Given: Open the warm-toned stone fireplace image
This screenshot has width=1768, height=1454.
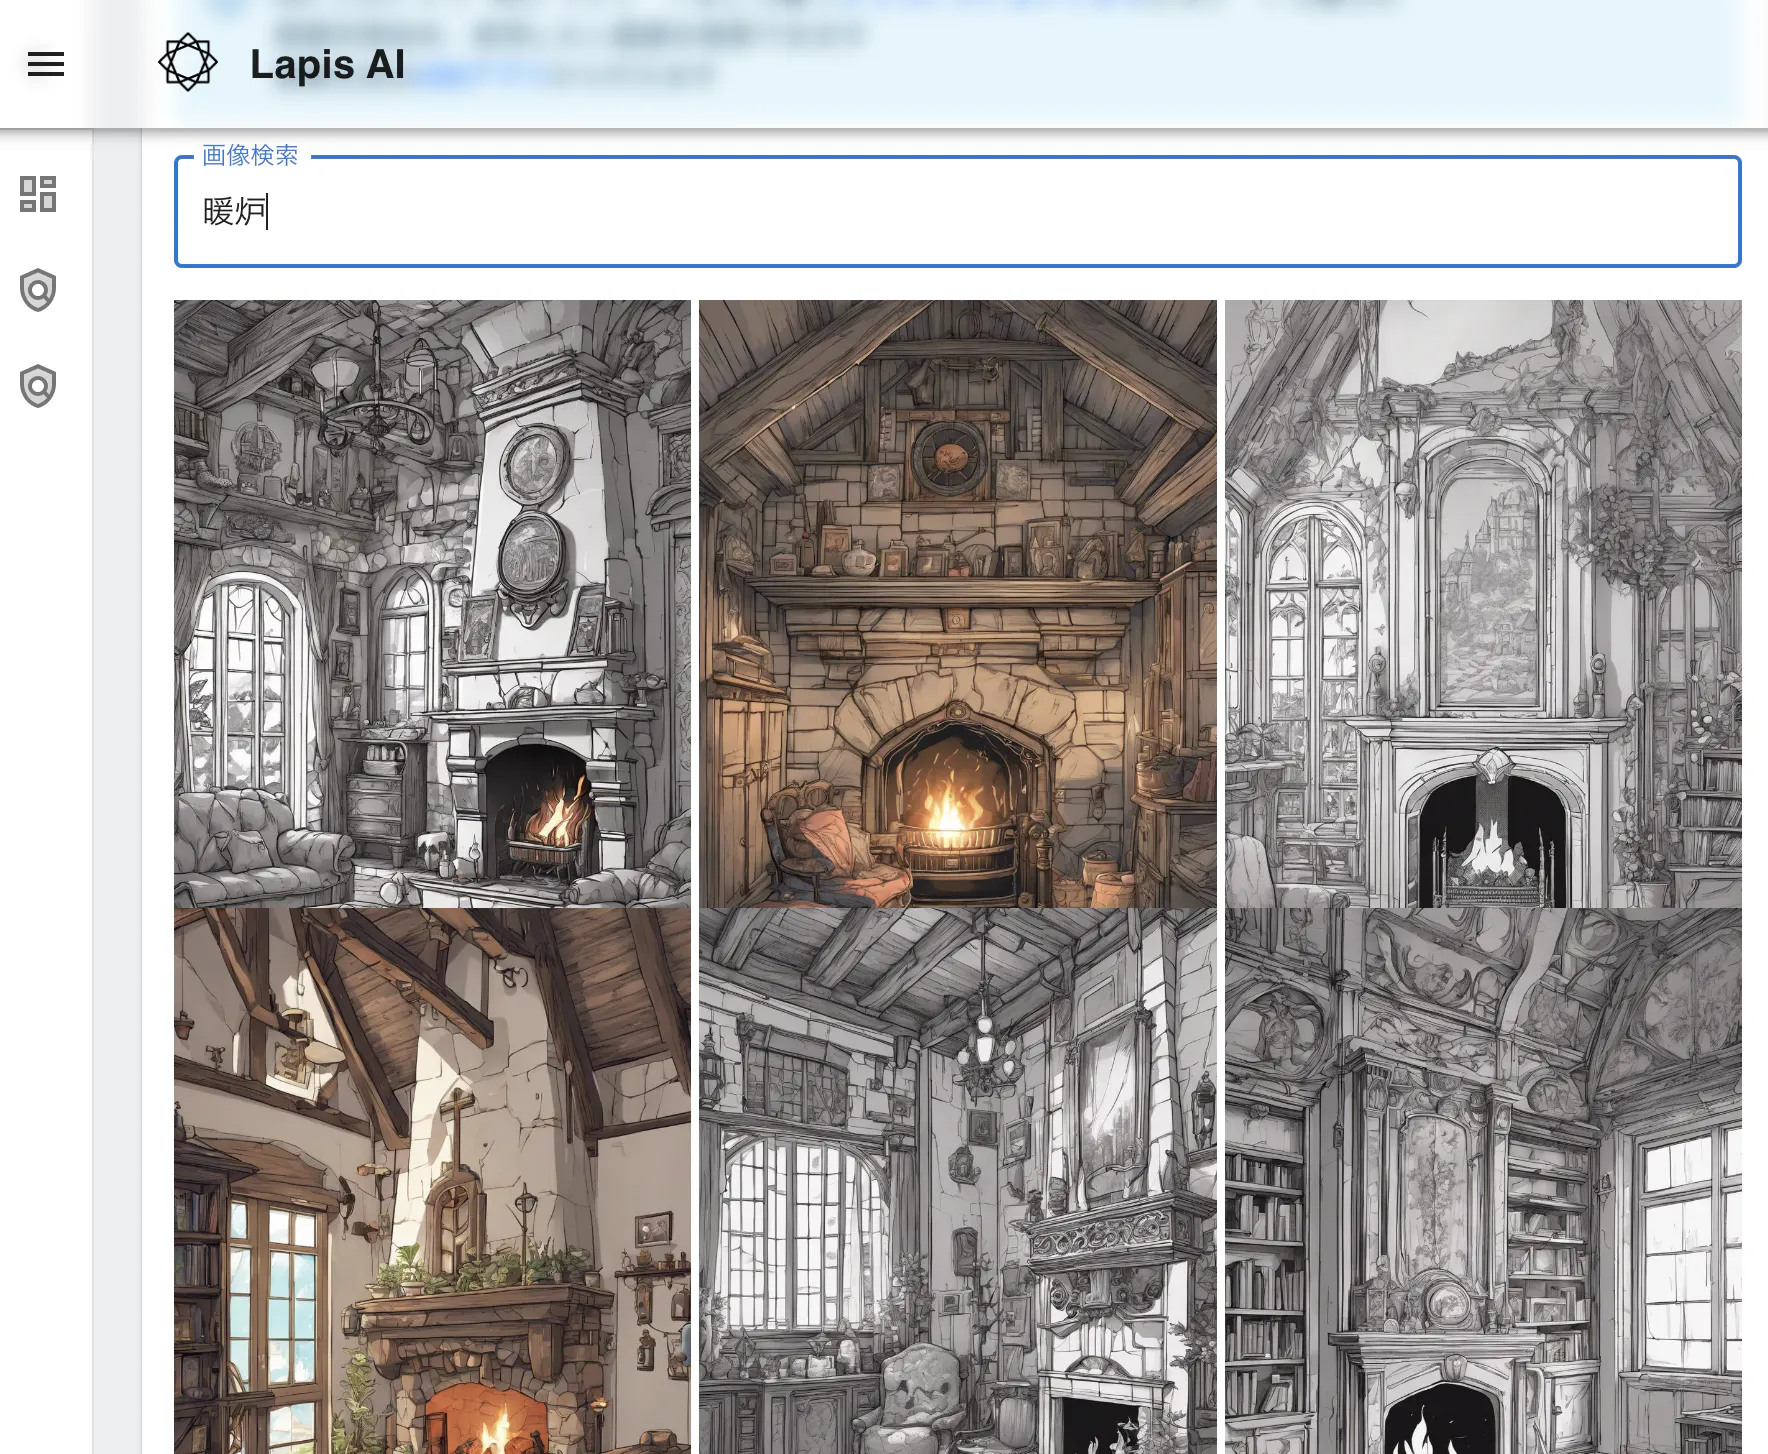Looking at the screenshot, I should coord(957,603).
